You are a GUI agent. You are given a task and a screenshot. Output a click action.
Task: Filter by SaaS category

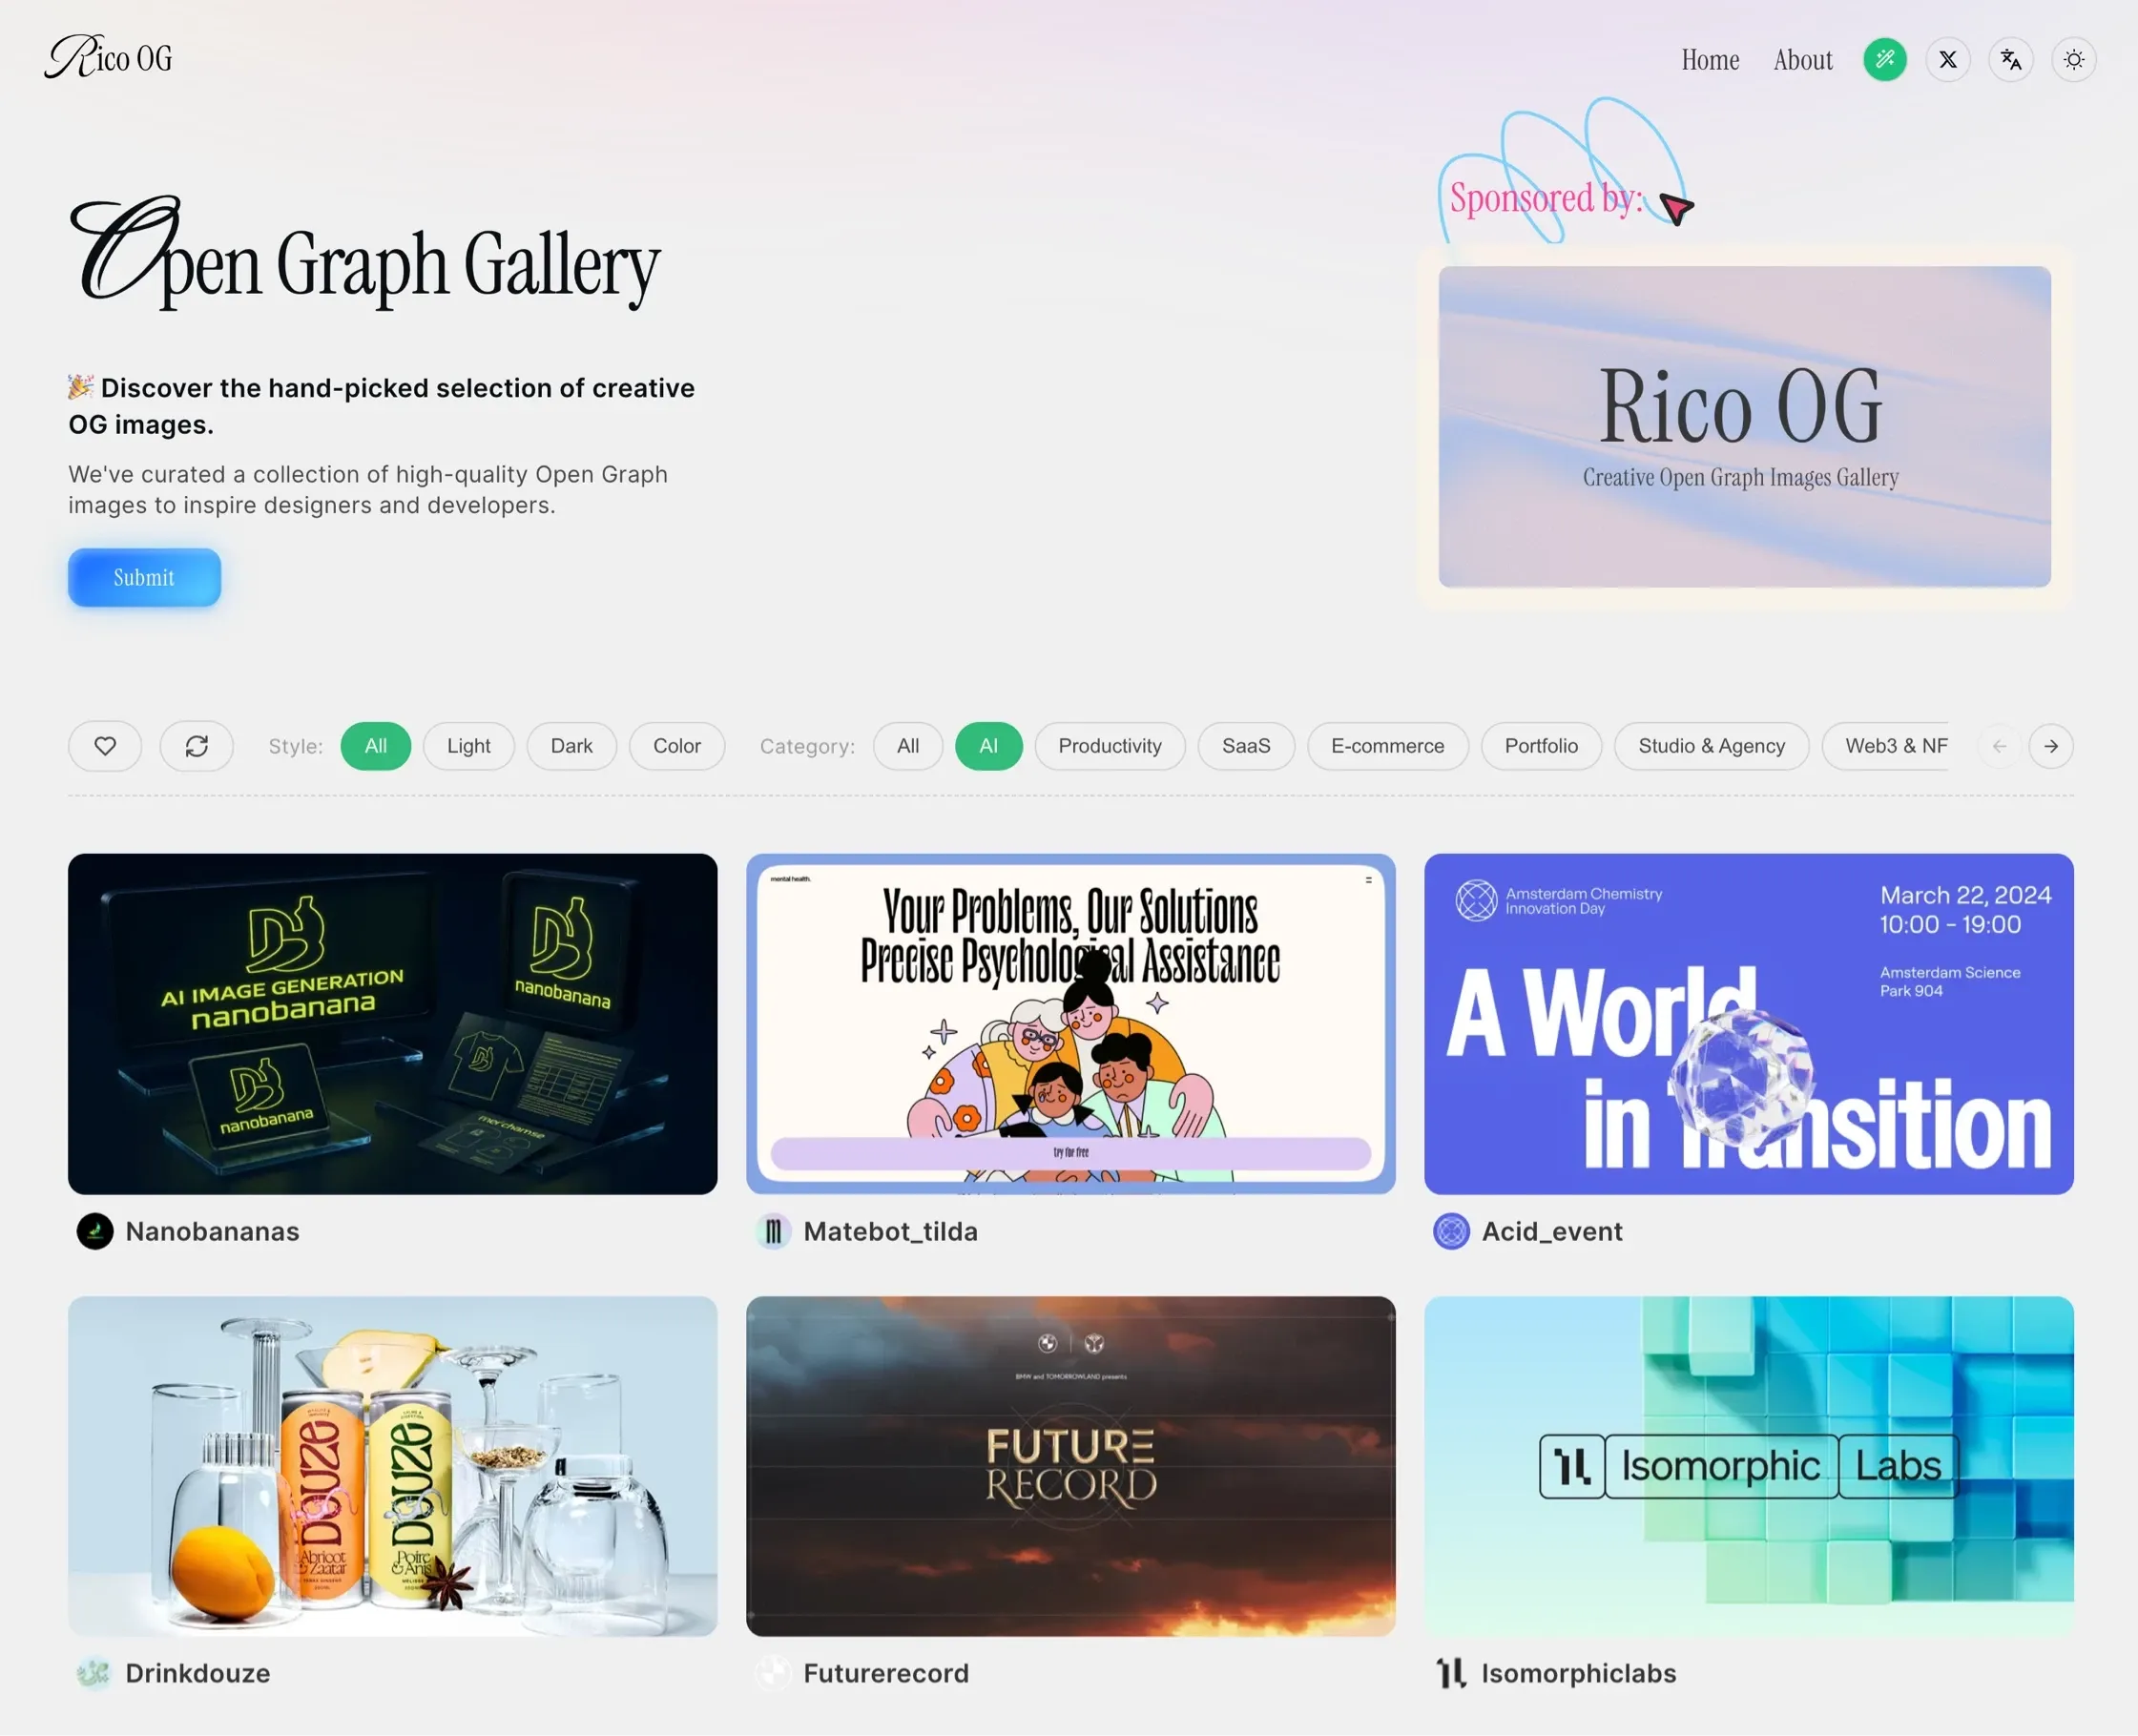(1246, 746)
